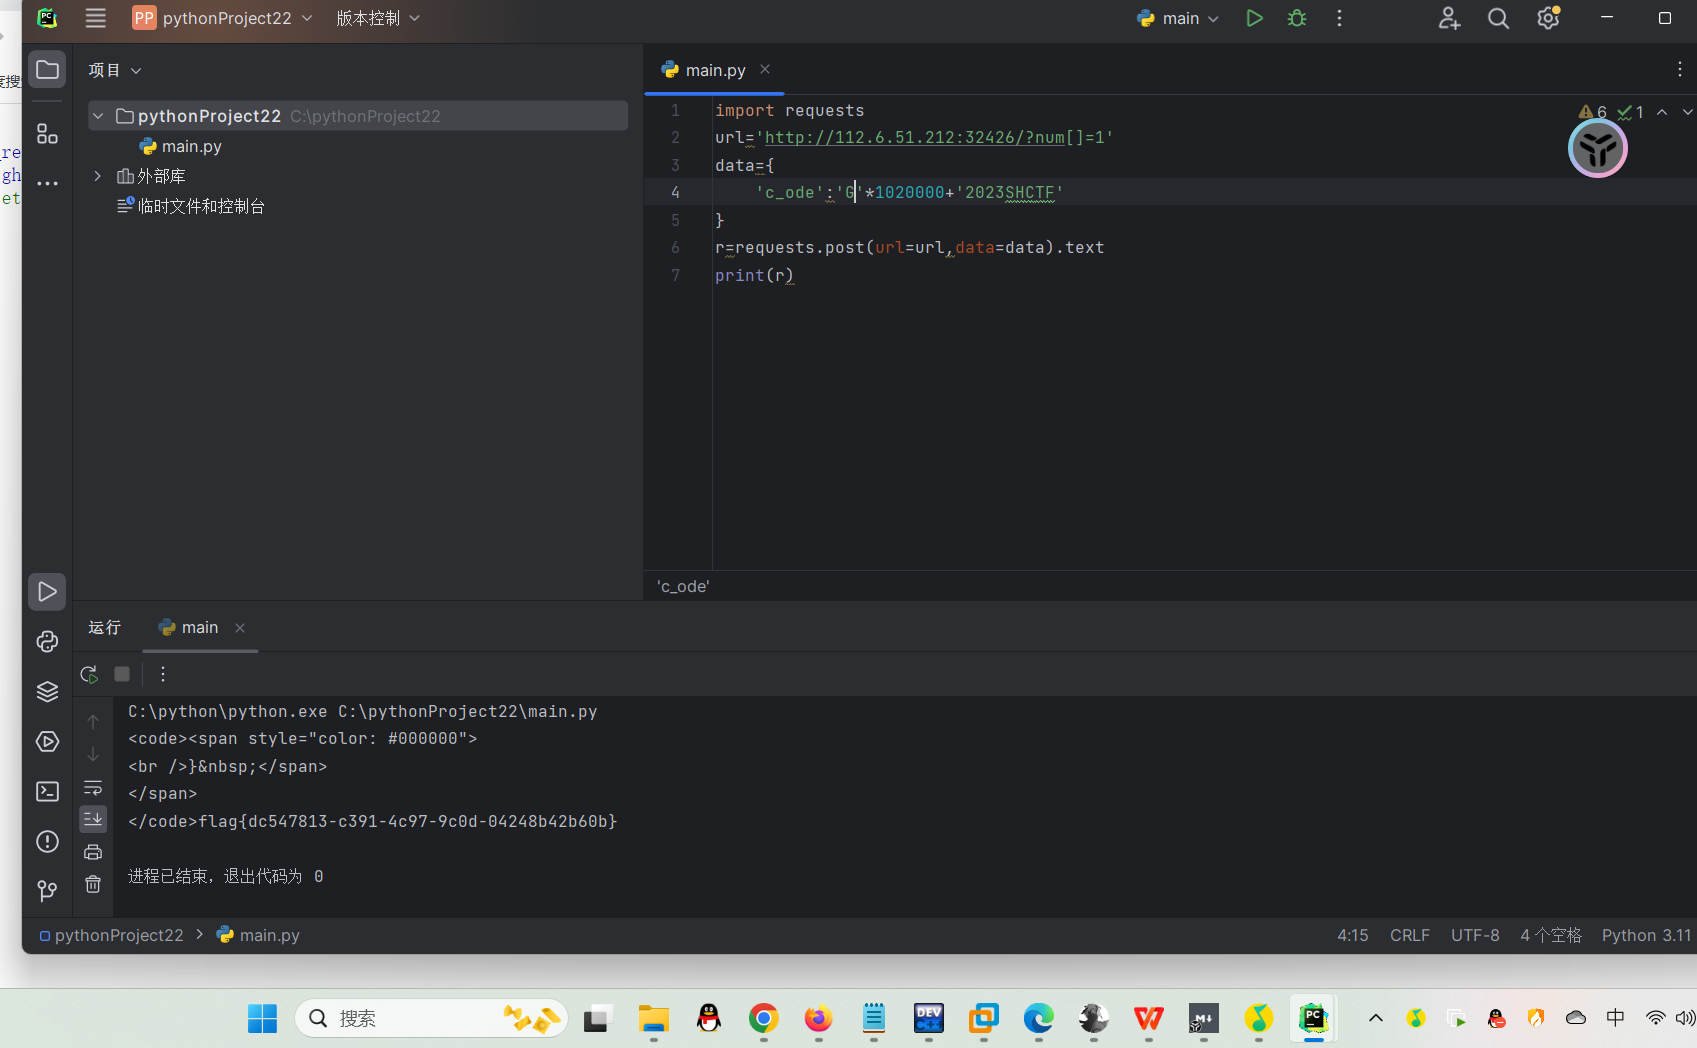Open PyCharm from the taskbar

[1313, 1018]
